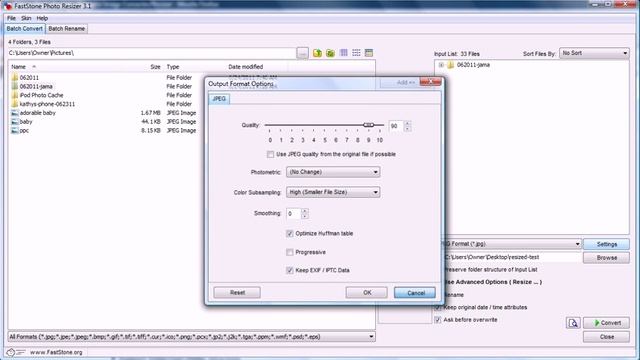
Task: Cancel the Output Format Options dialog
Action: [x=415, y=293]
